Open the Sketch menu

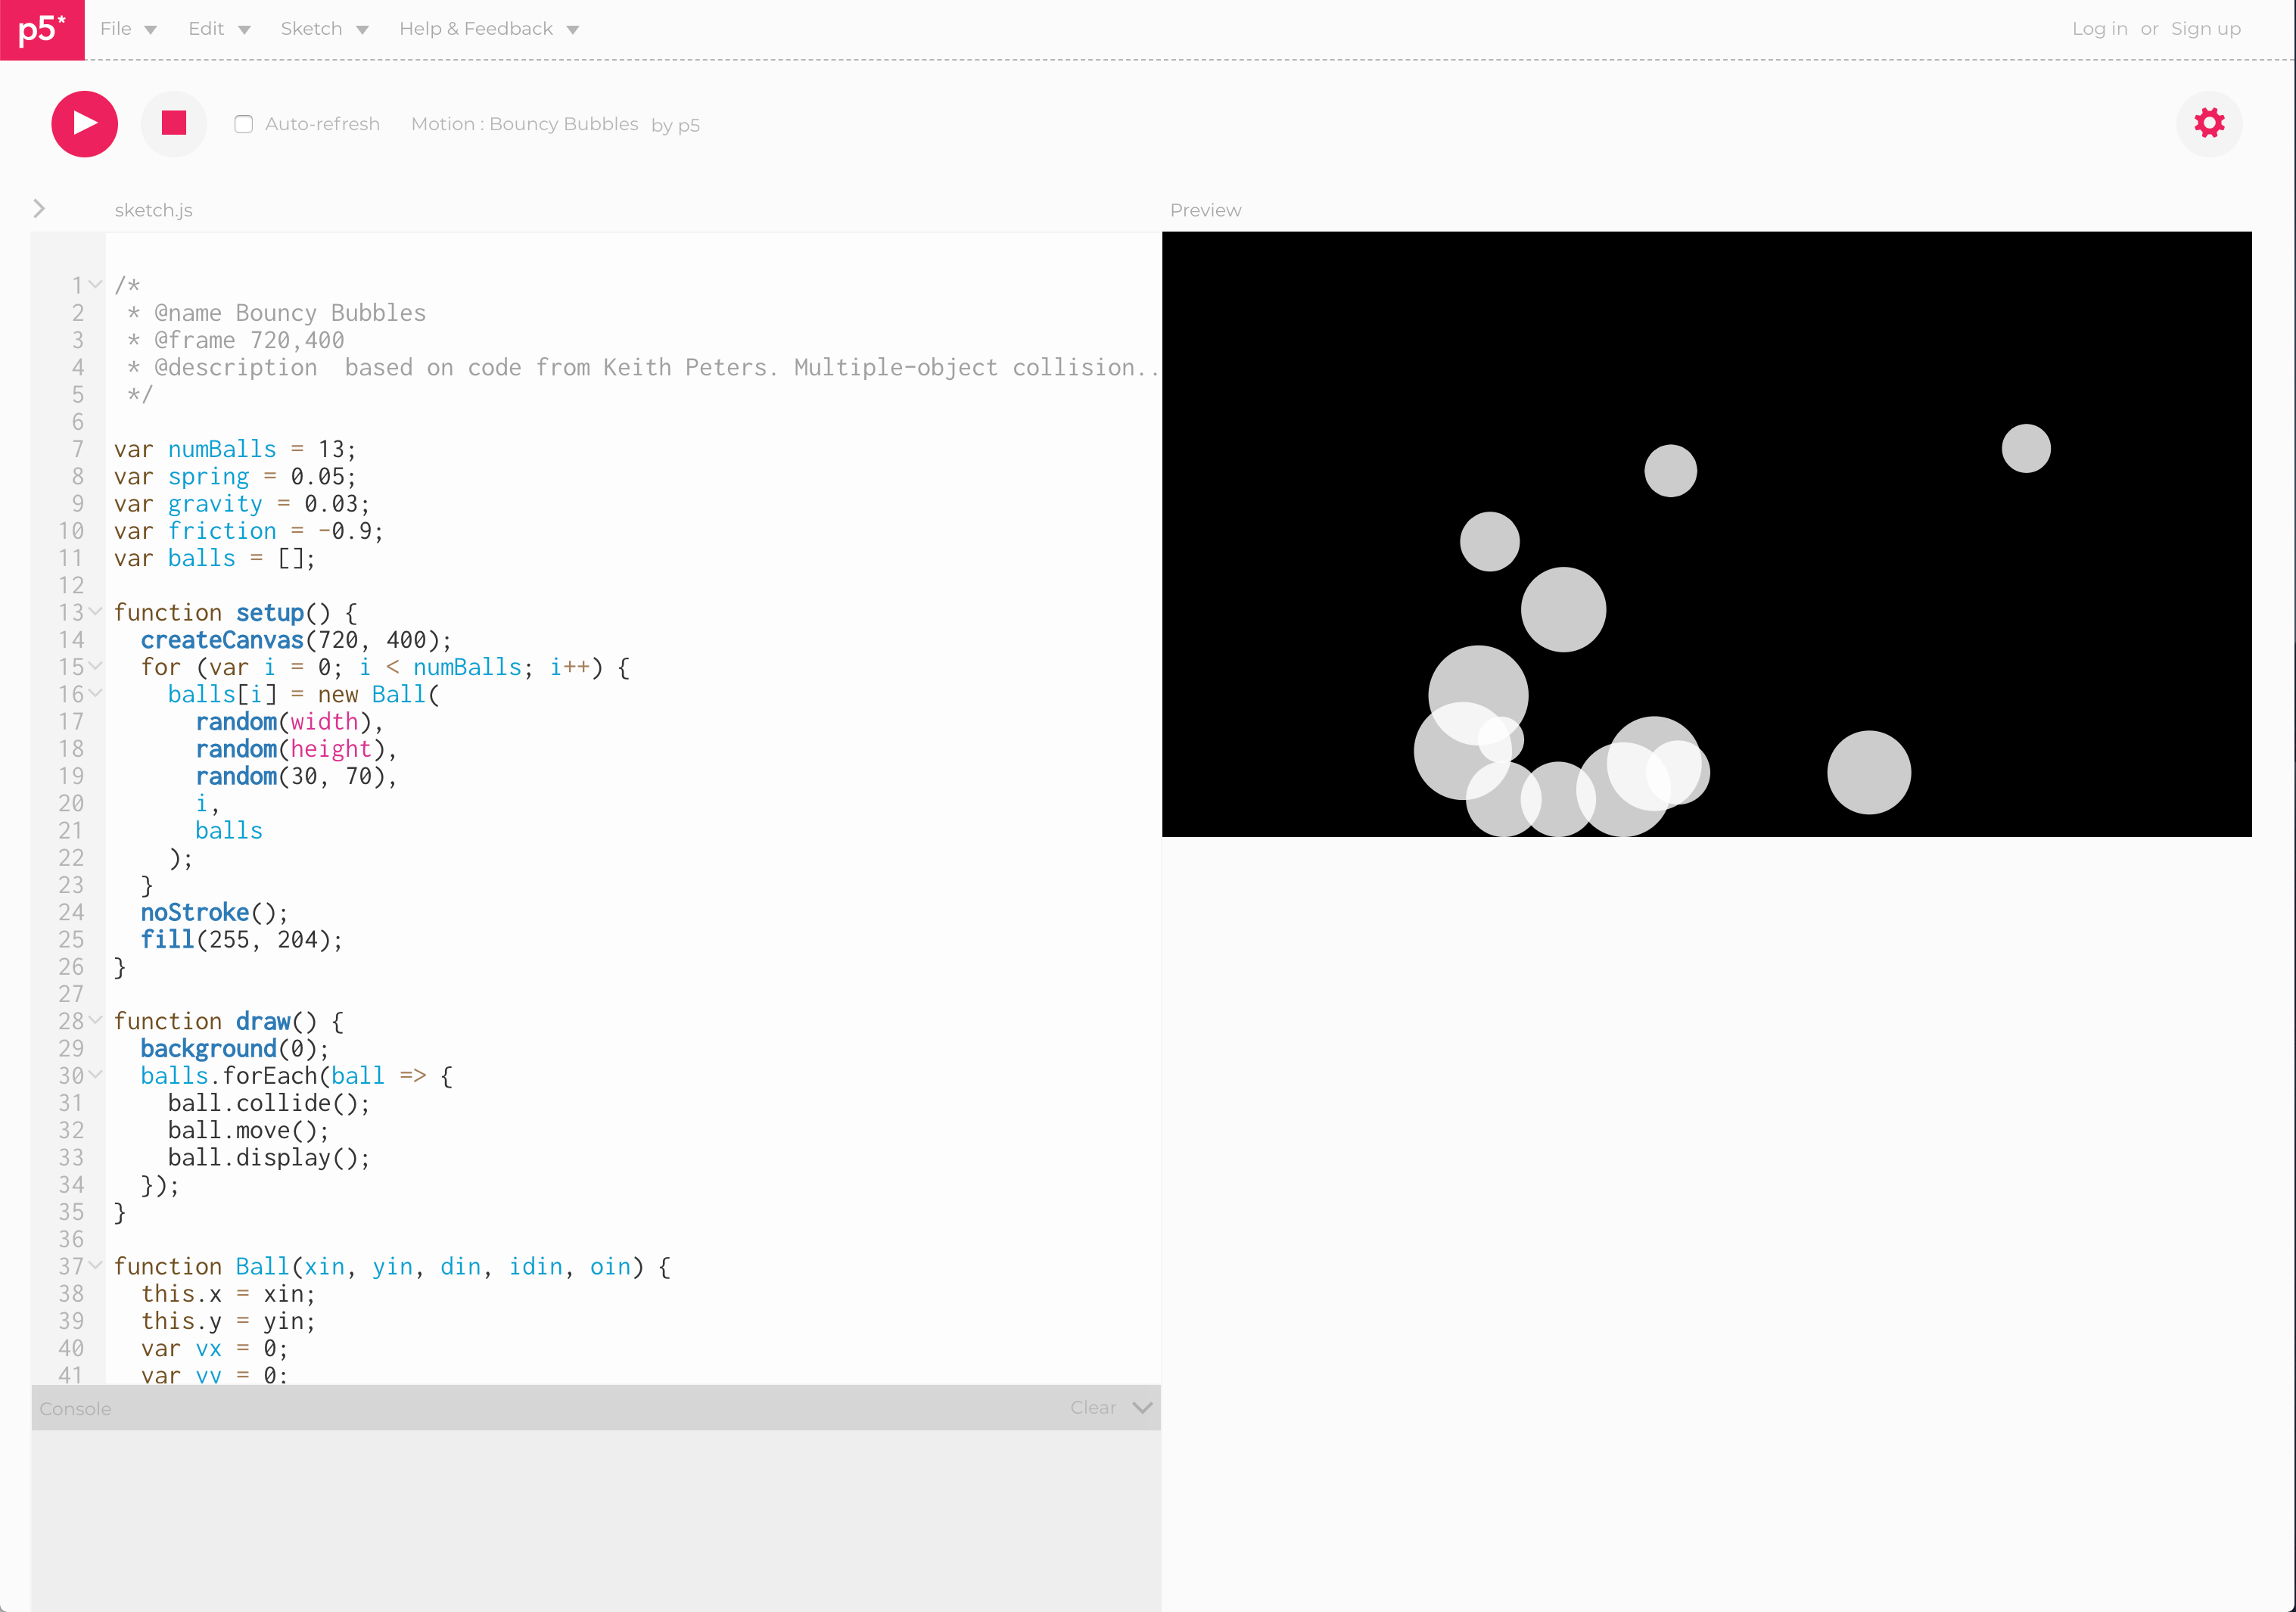[311, 29]
